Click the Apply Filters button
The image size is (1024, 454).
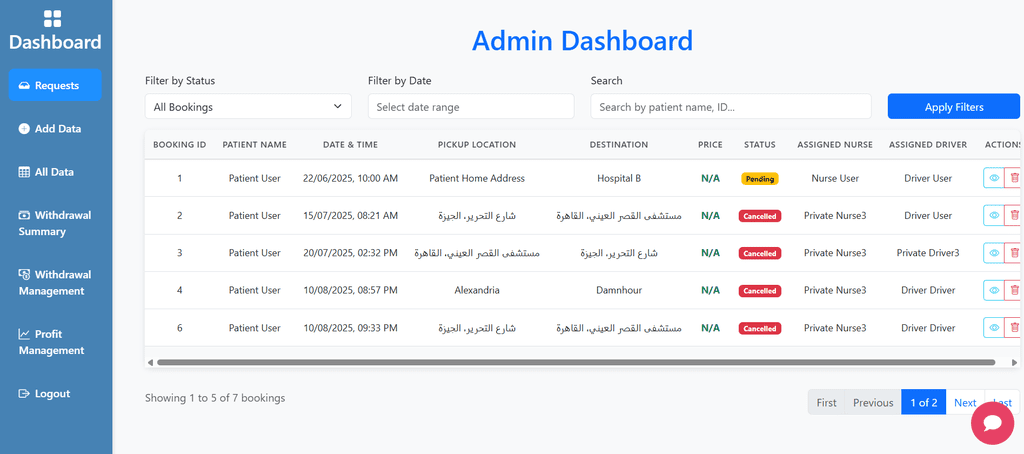[953, 106]
